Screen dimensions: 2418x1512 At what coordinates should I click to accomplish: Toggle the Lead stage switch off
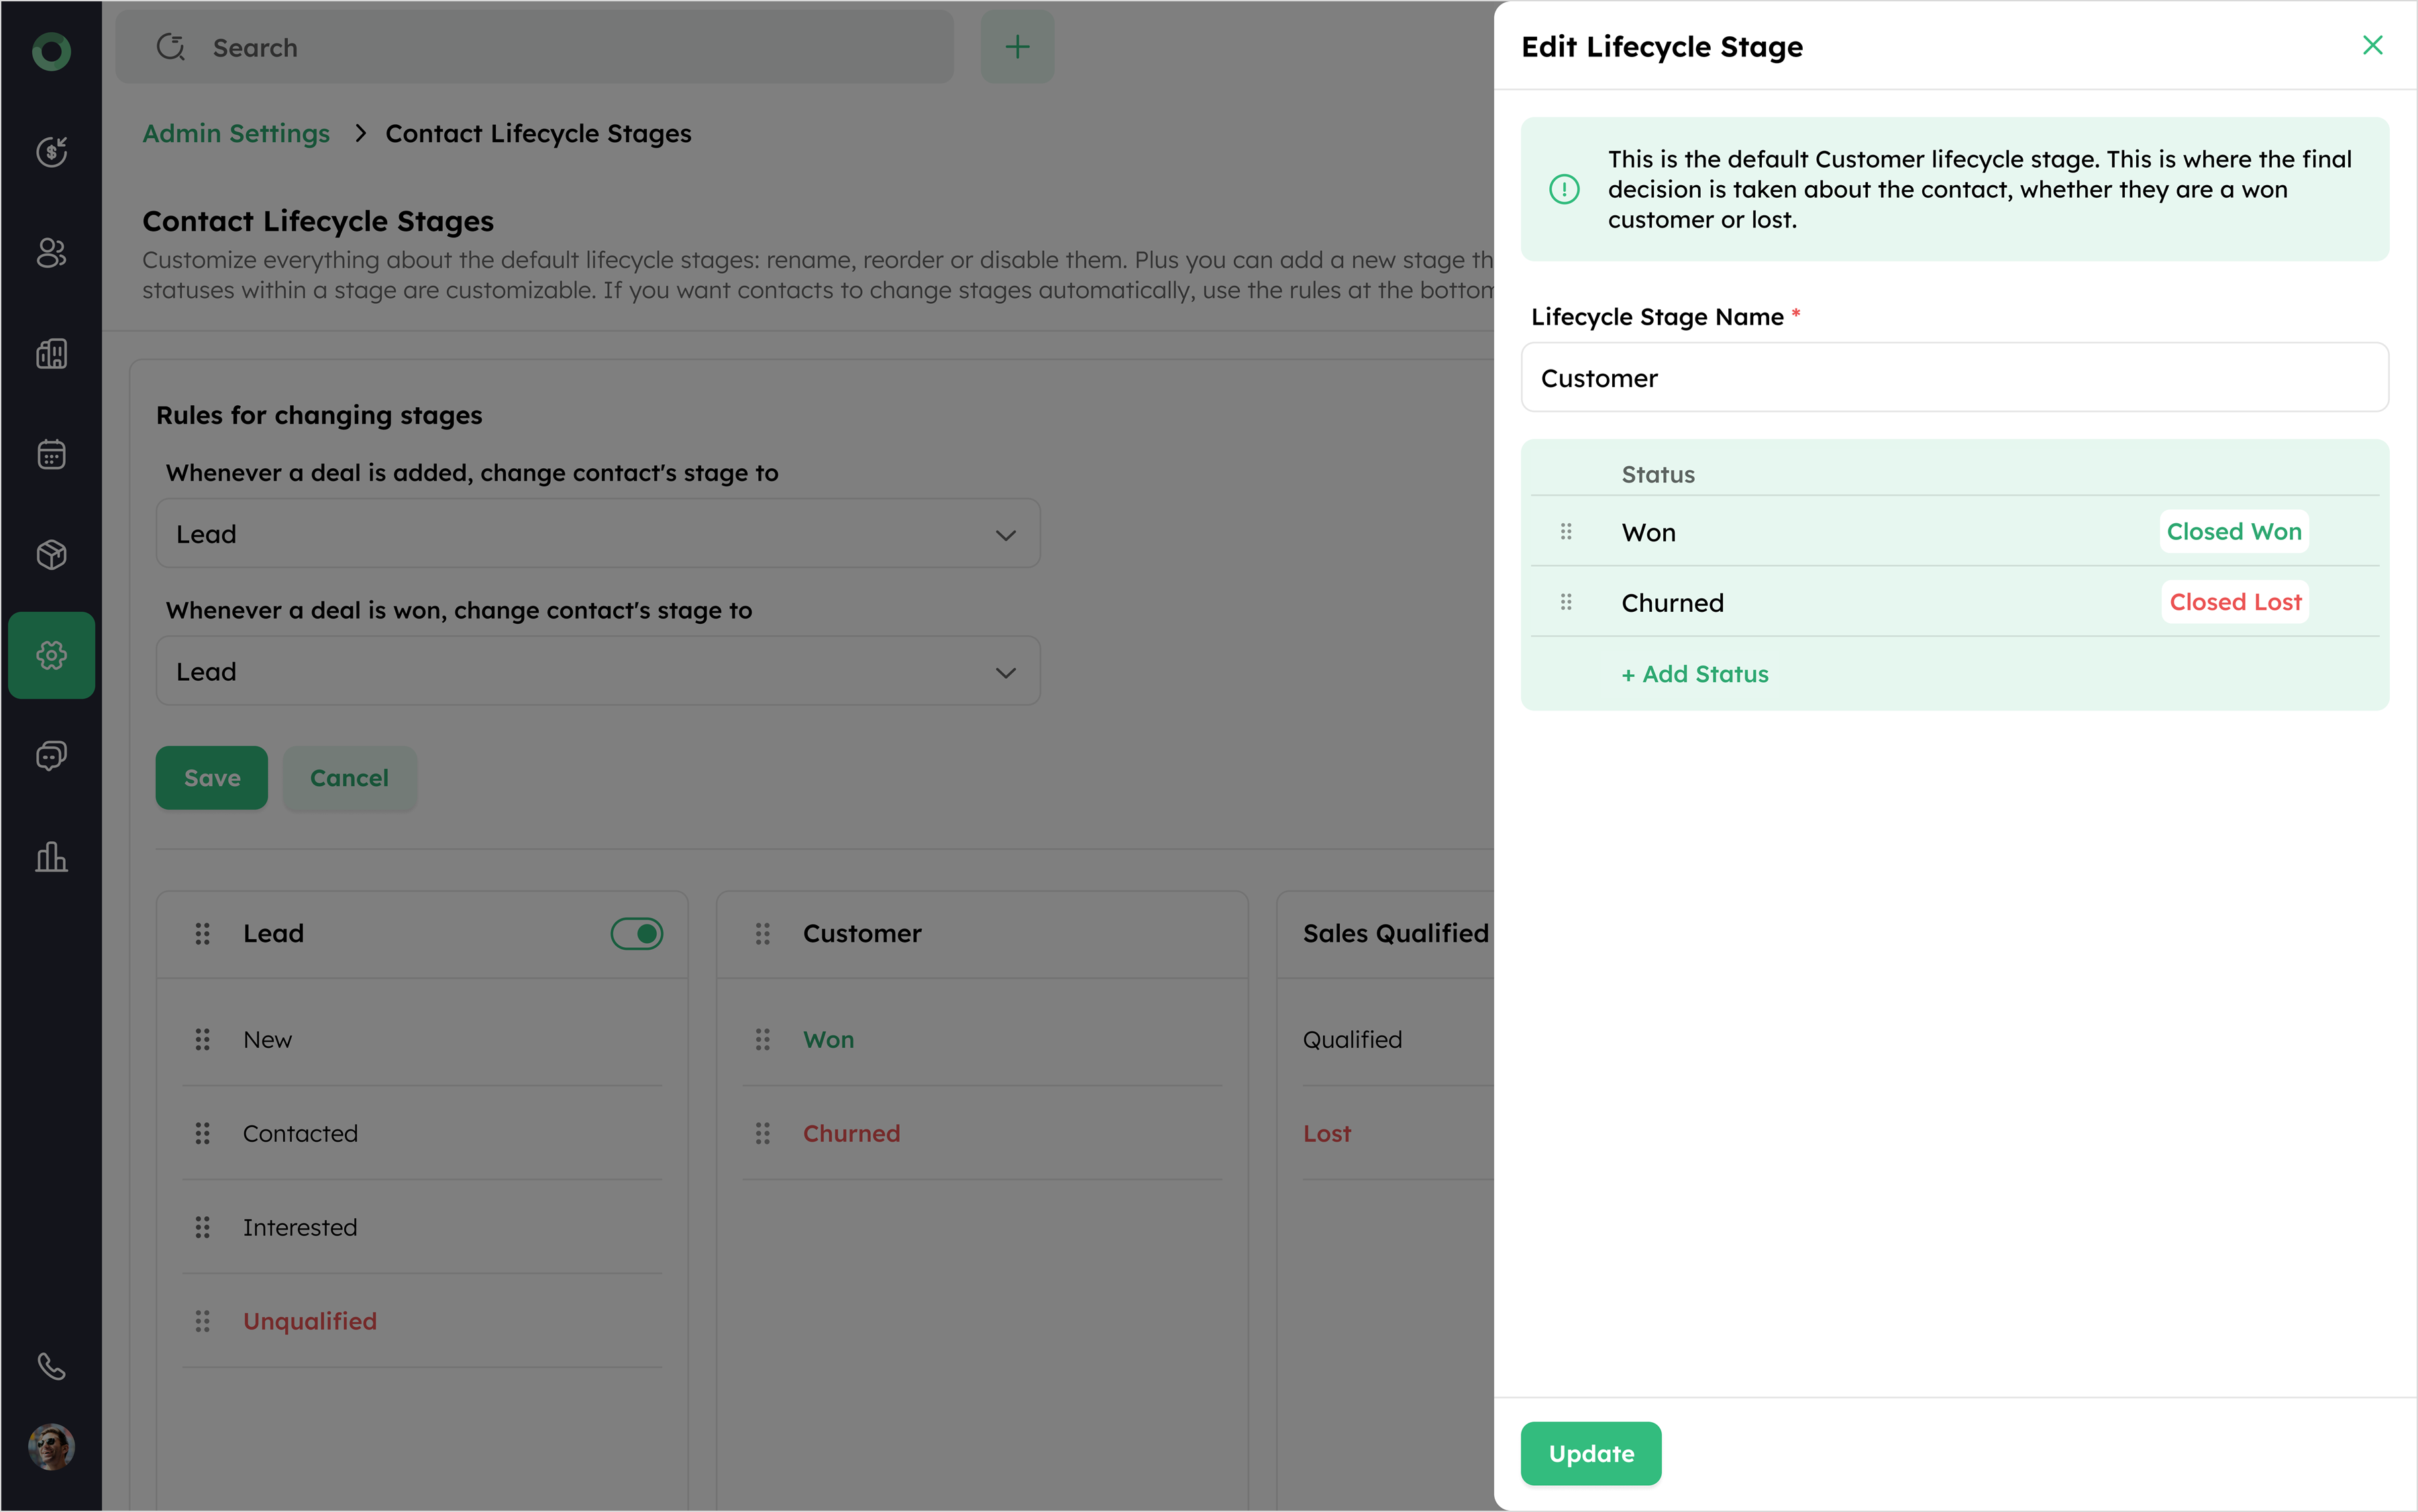[637, 934]
